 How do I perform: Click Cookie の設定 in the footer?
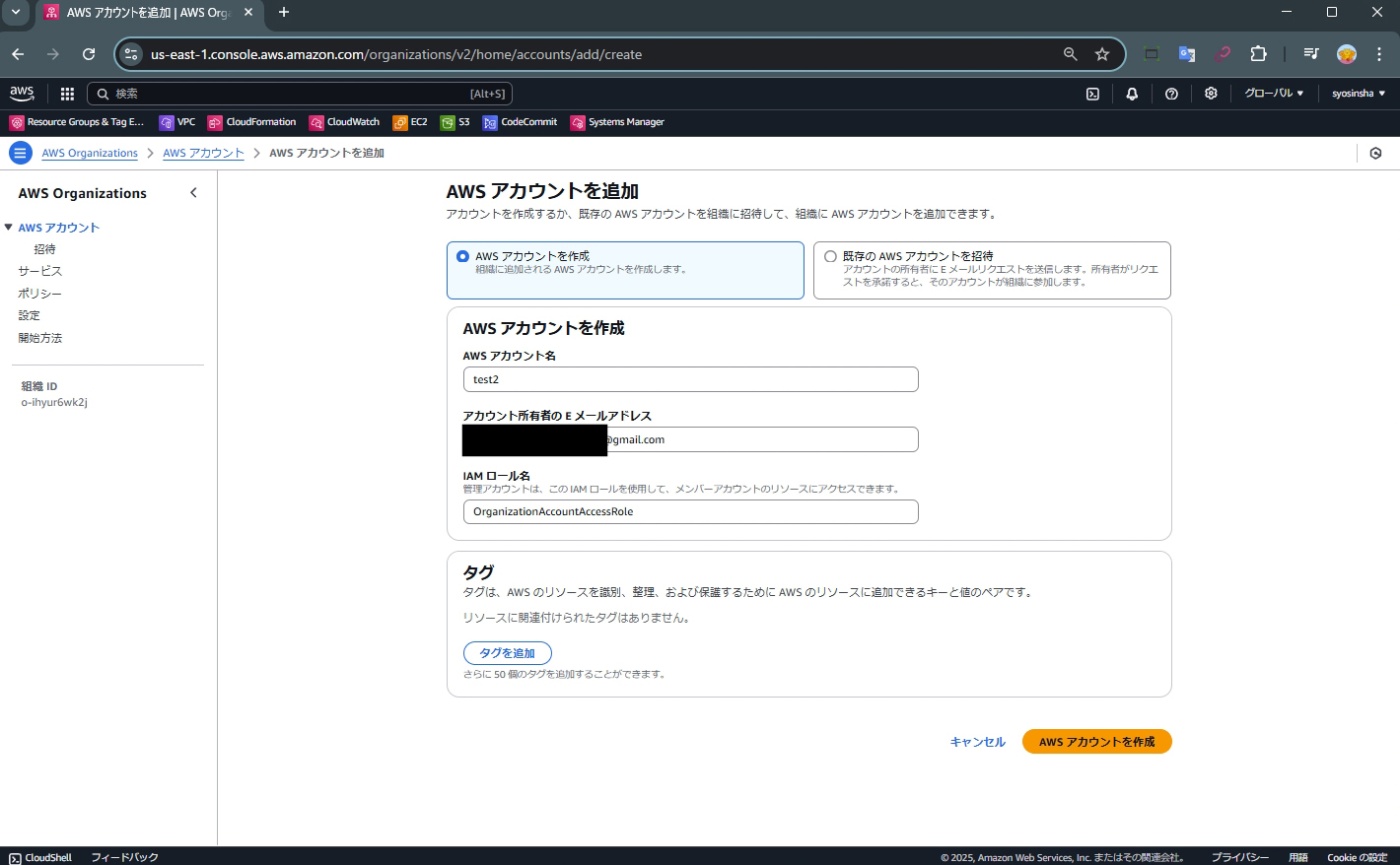click(x=1357, y=857)
